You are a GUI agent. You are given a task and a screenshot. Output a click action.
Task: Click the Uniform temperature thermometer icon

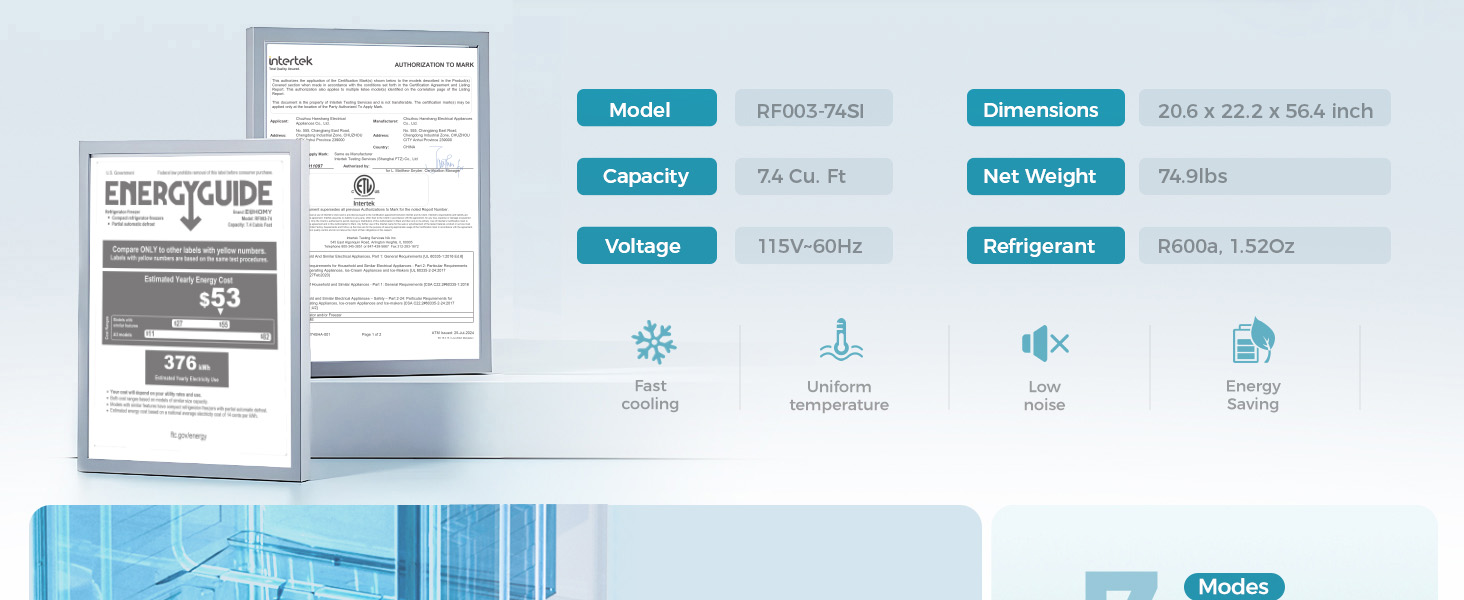click(841, 341)
